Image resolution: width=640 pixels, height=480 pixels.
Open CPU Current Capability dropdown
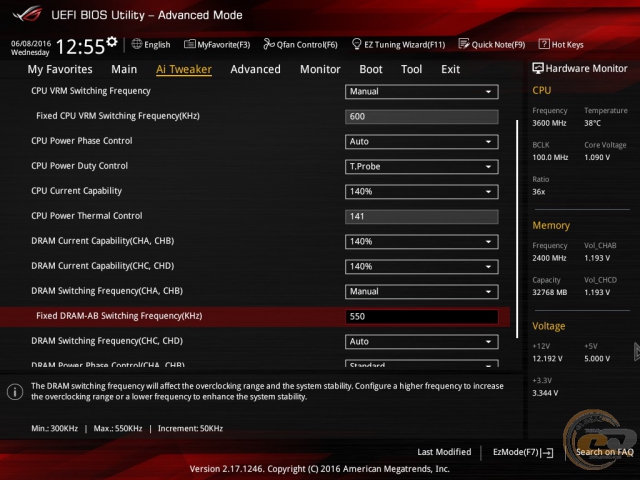pos(422,191)
